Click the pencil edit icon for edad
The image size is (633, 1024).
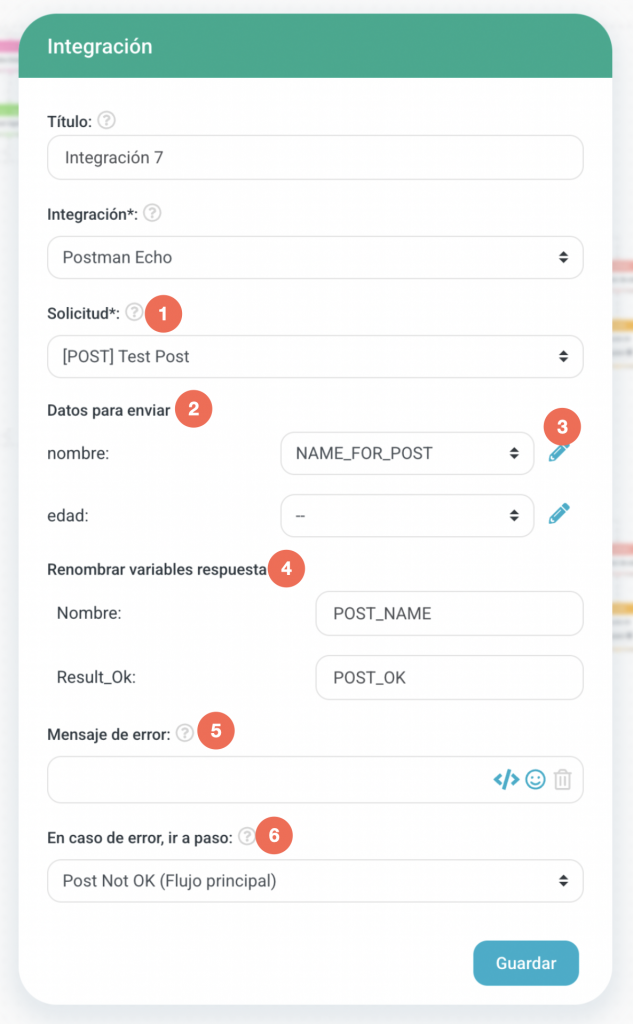tap(558, 515)
